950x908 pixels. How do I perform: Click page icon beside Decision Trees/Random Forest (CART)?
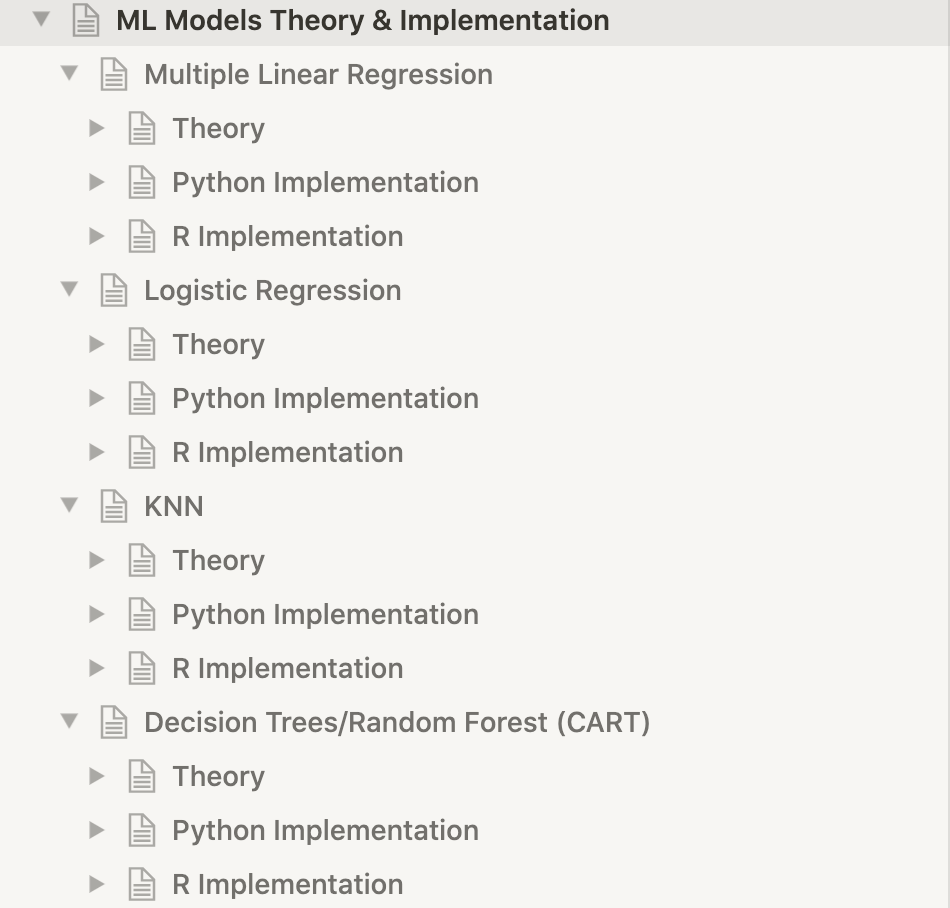114,723
